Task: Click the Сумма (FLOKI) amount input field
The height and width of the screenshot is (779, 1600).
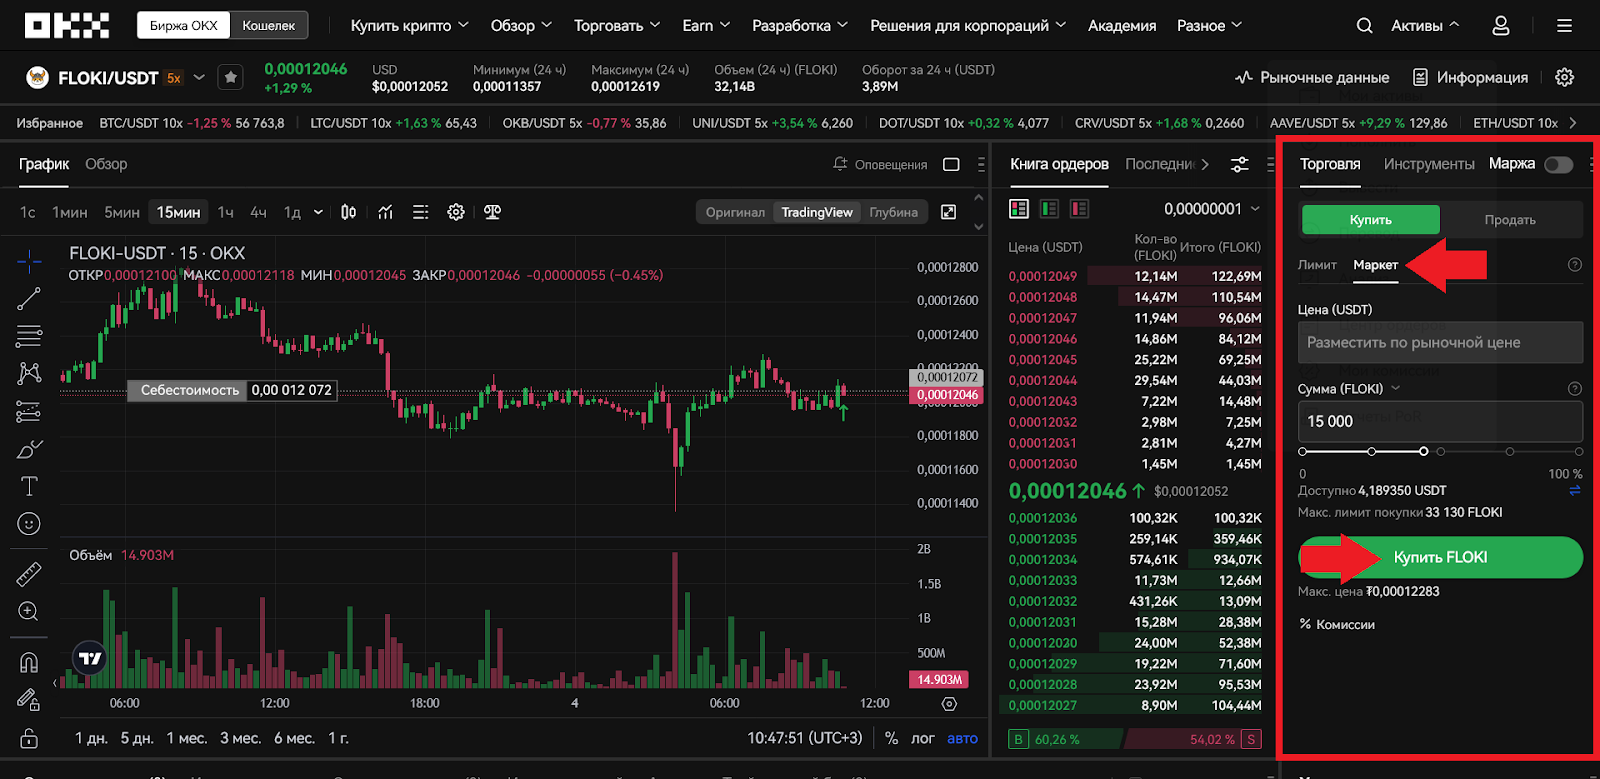Action: 1440,421
